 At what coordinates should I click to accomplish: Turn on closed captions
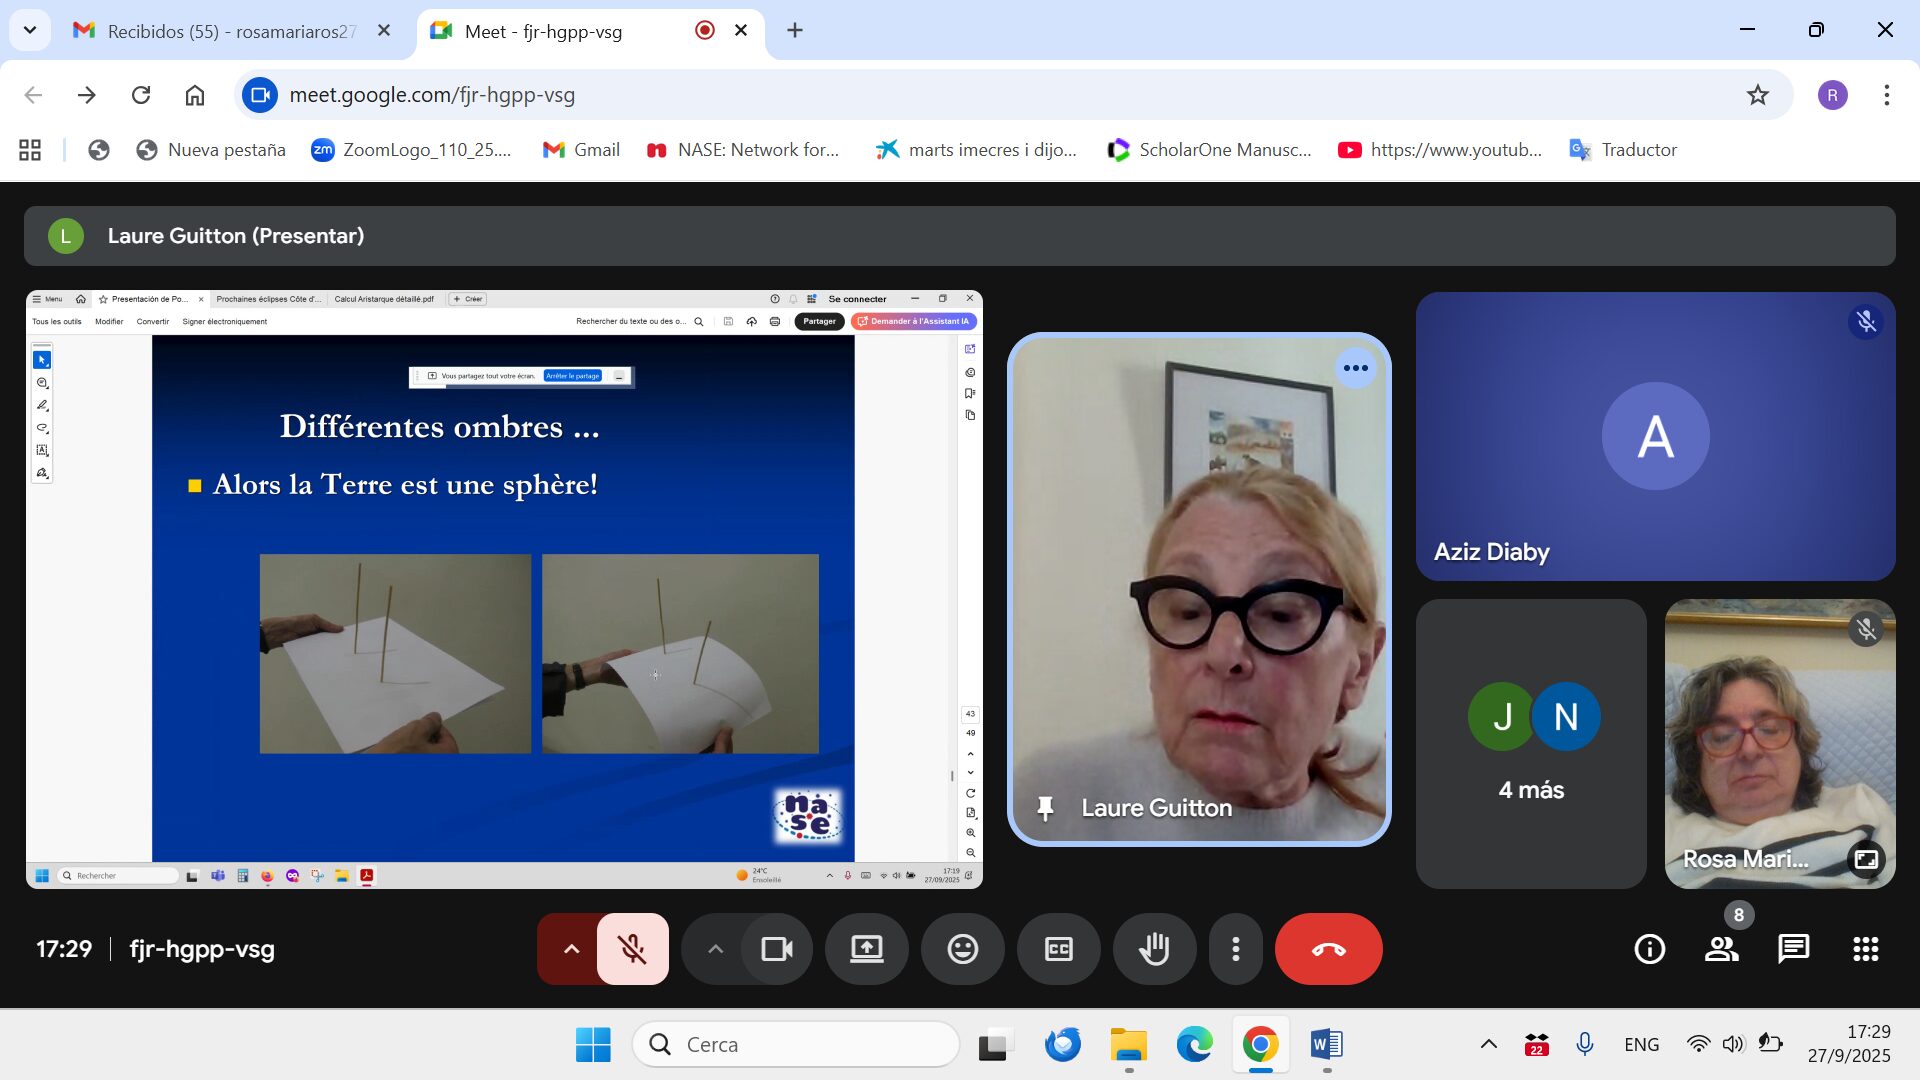1058,948
